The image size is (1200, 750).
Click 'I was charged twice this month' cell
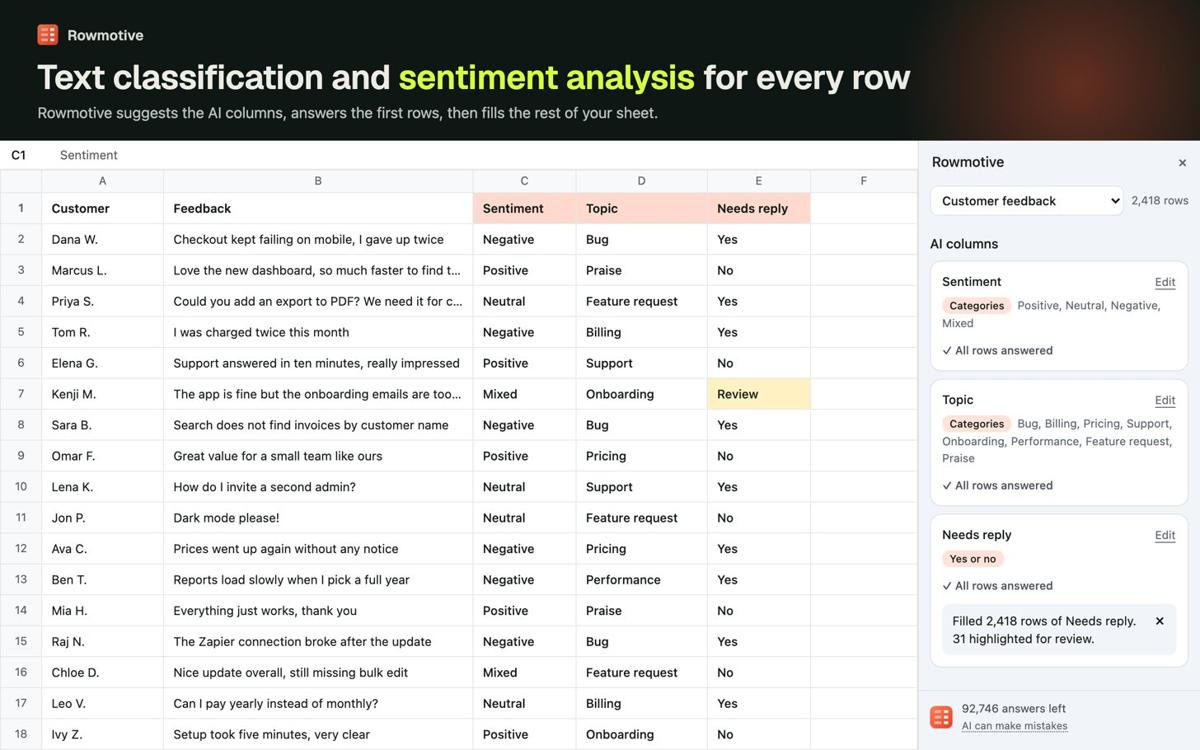[x=318, y=332]
